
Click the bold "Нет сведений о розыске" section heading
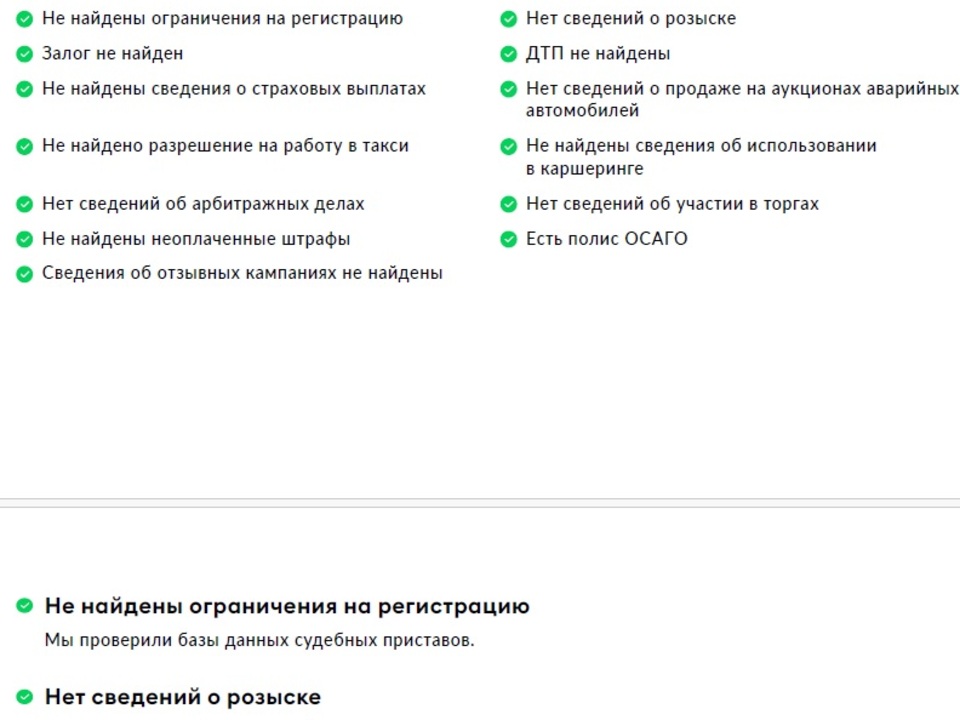tap(183, 697)
